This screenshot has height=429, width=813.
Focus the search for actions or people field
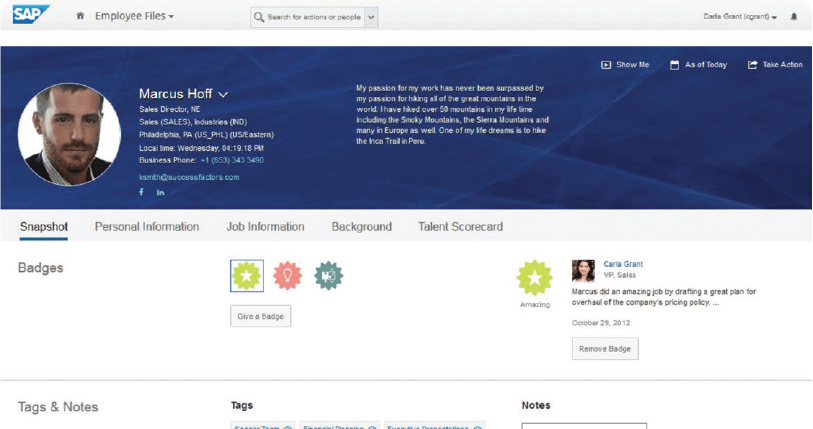314,17
